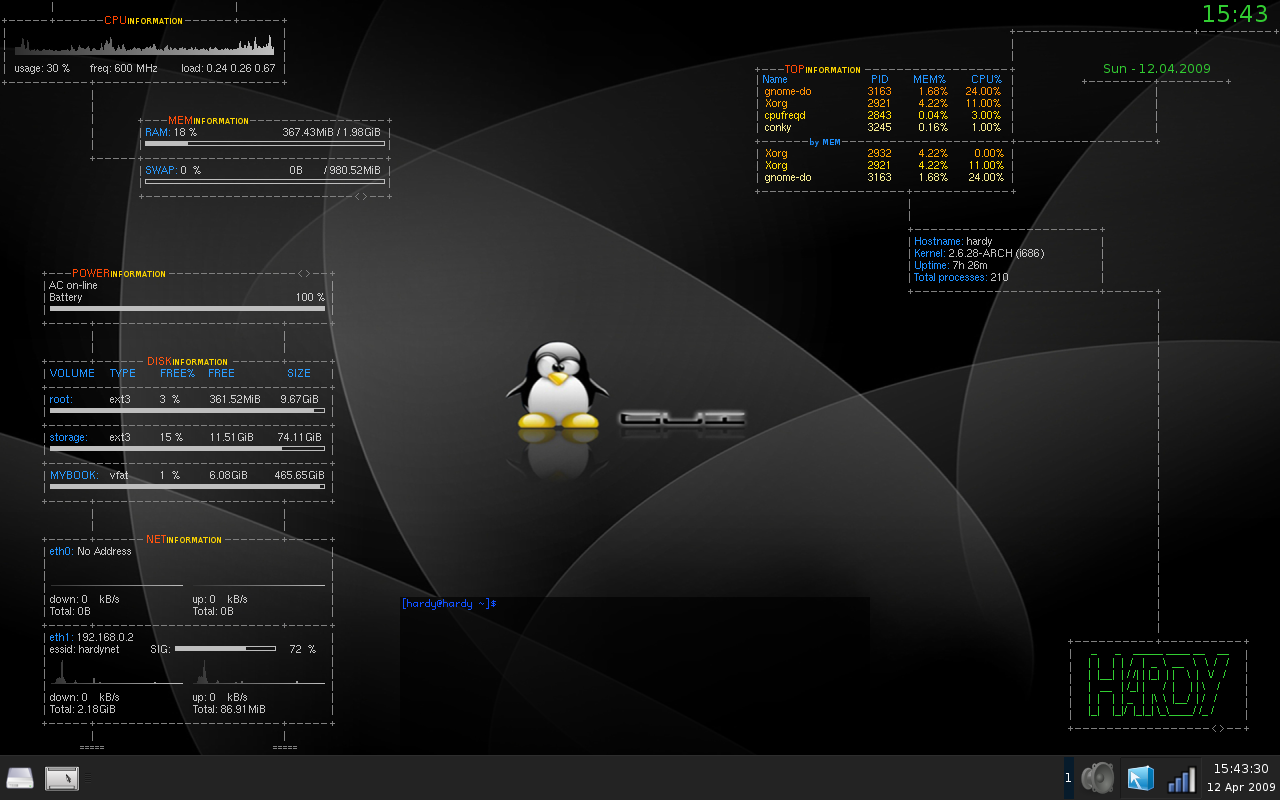Click the Total processes: 210 line
This screenshot has height=800, width=1280.
tap(961, 278)
